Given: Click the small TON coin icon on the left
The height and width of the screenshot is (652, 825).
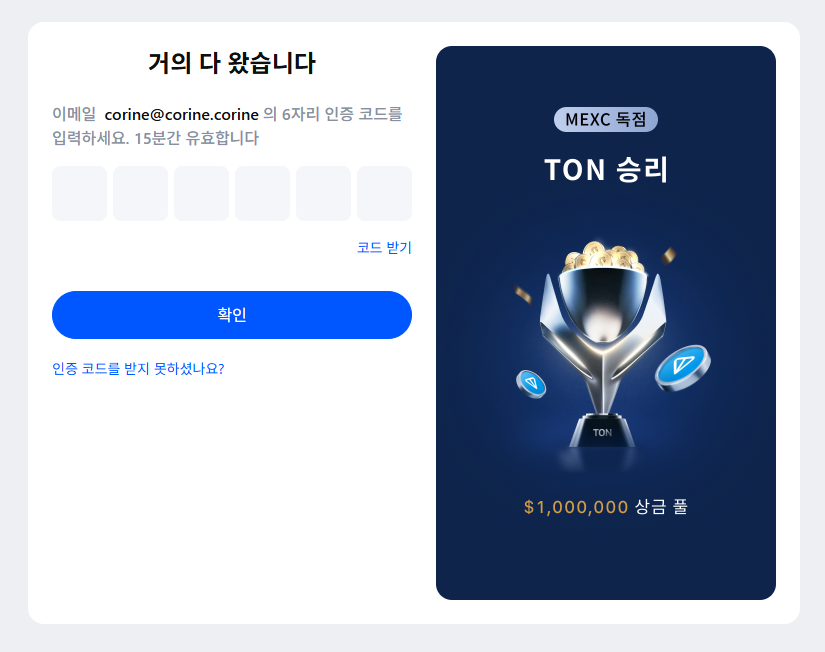Looking at the screenshot, I should coord(531,384).
